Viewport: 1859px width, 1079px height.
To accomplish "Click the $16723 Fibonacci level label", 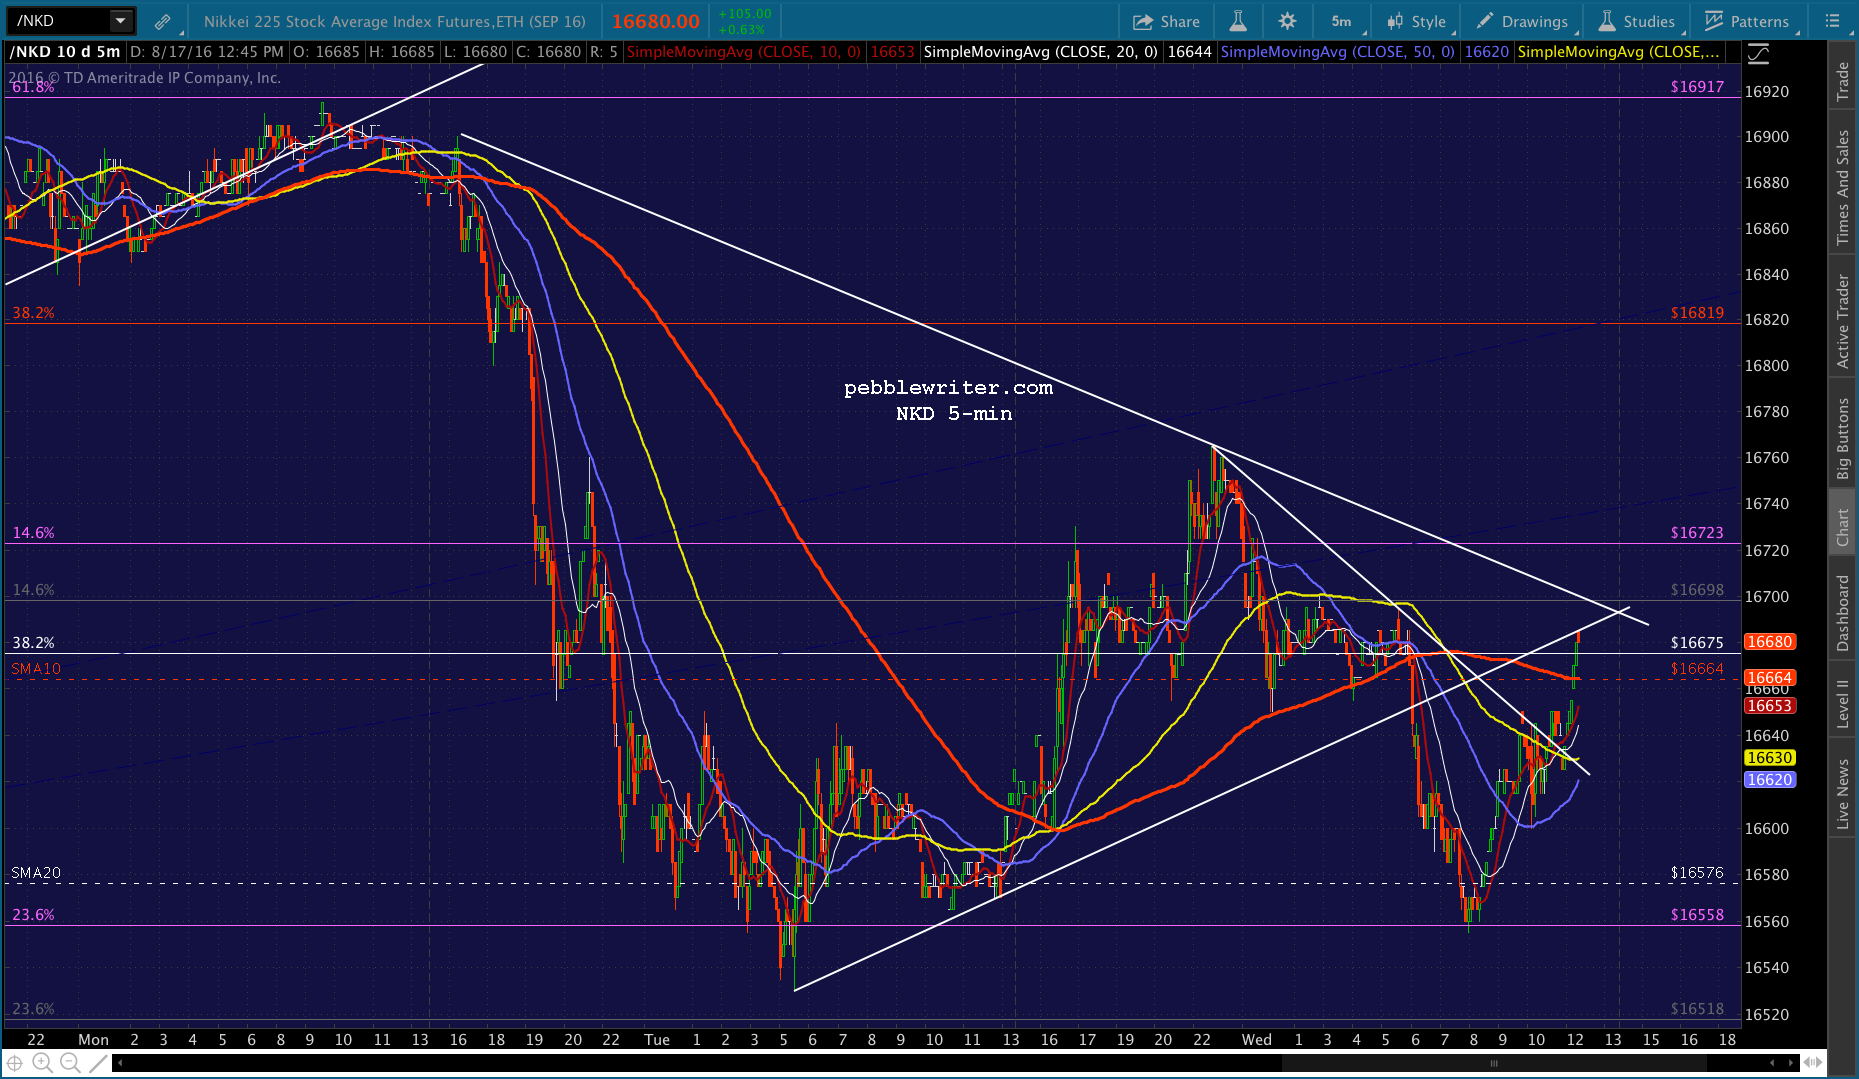I will point(1697,533).
